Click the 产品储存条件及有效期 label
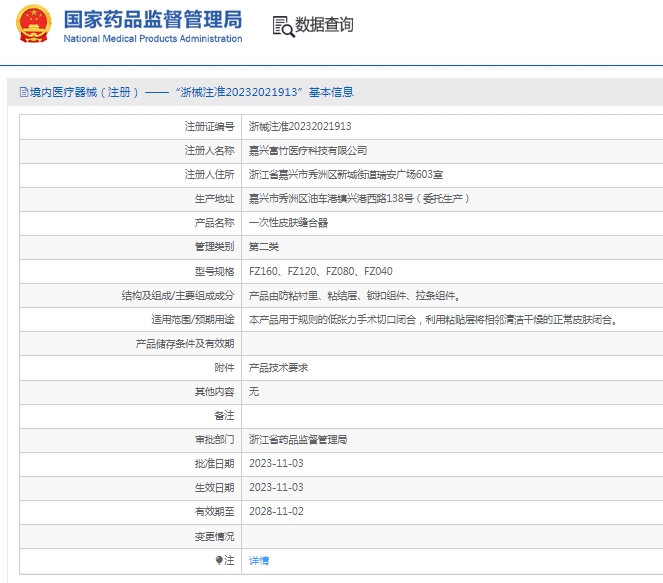Image resolution: width=663 pixels, height=583 pixels. (185, 344)
